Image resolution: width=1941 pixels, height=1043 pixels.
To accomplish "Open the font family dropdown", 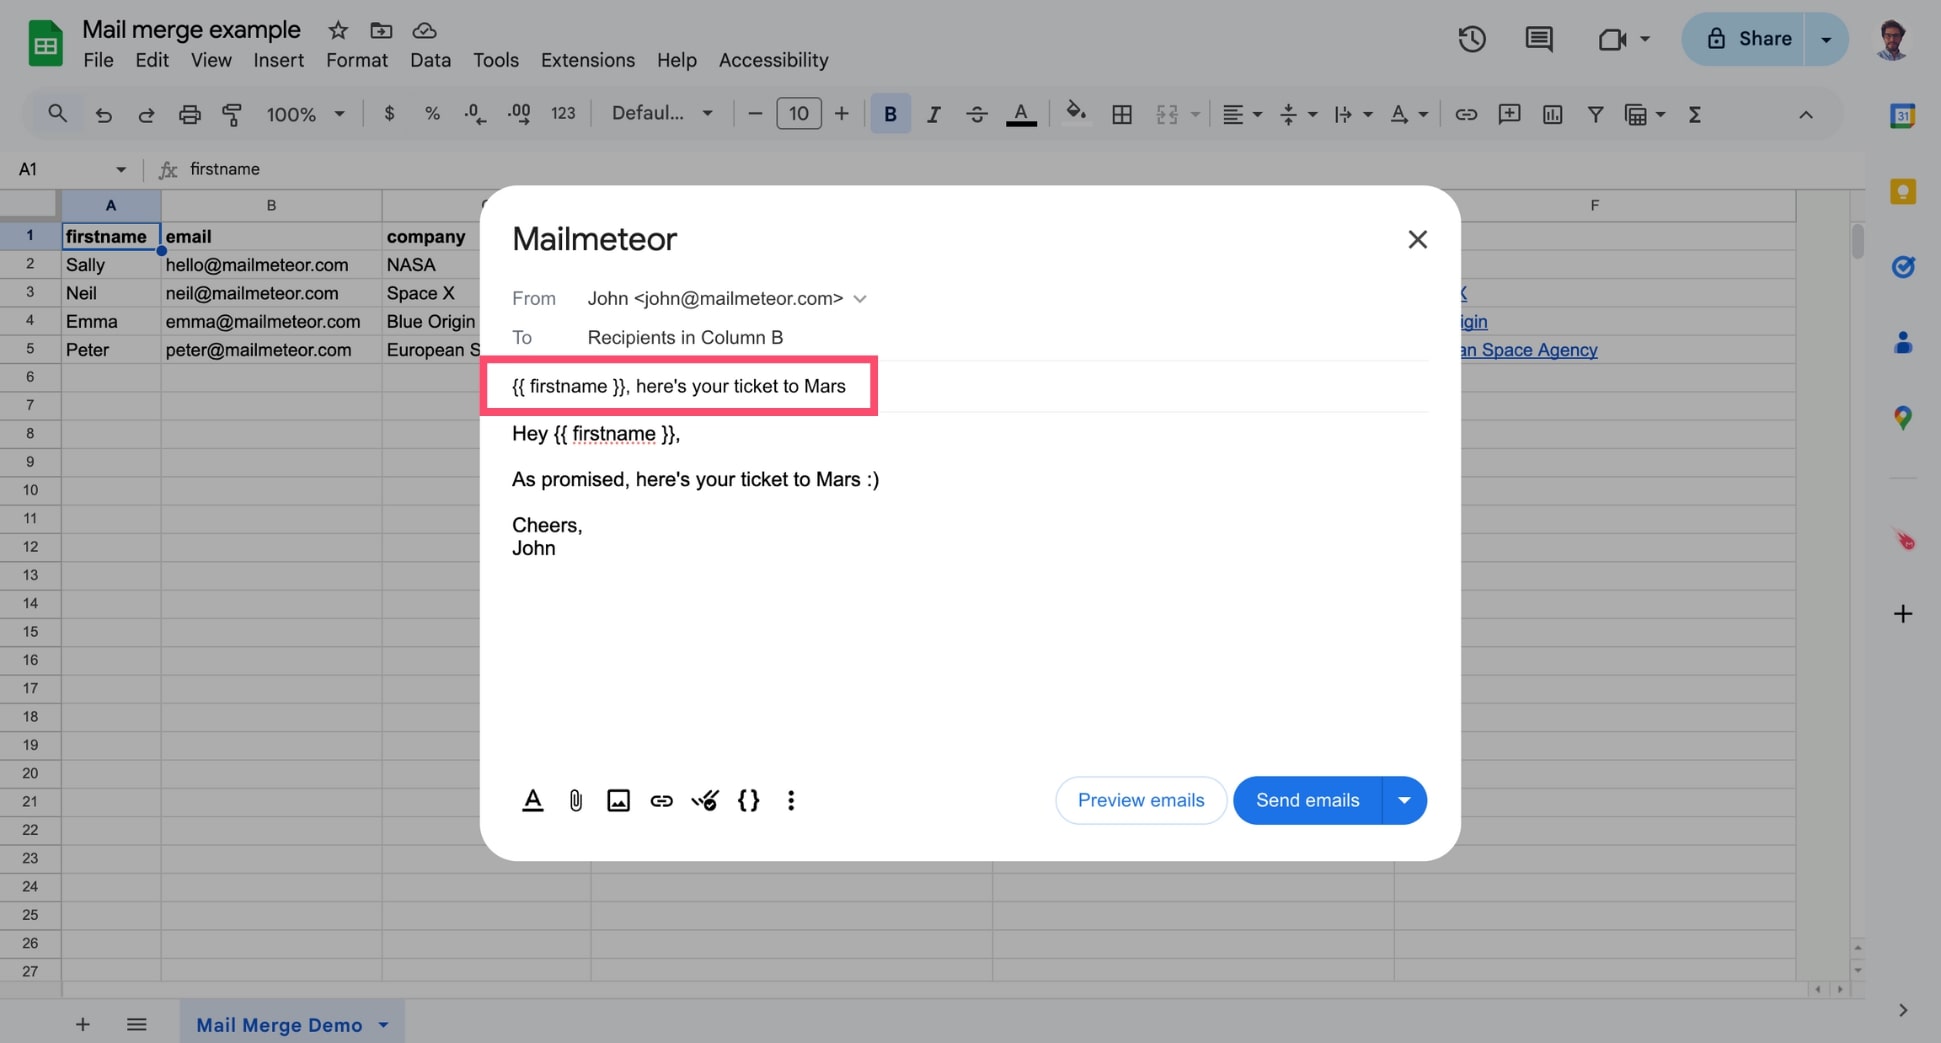I will click(662, 114).
